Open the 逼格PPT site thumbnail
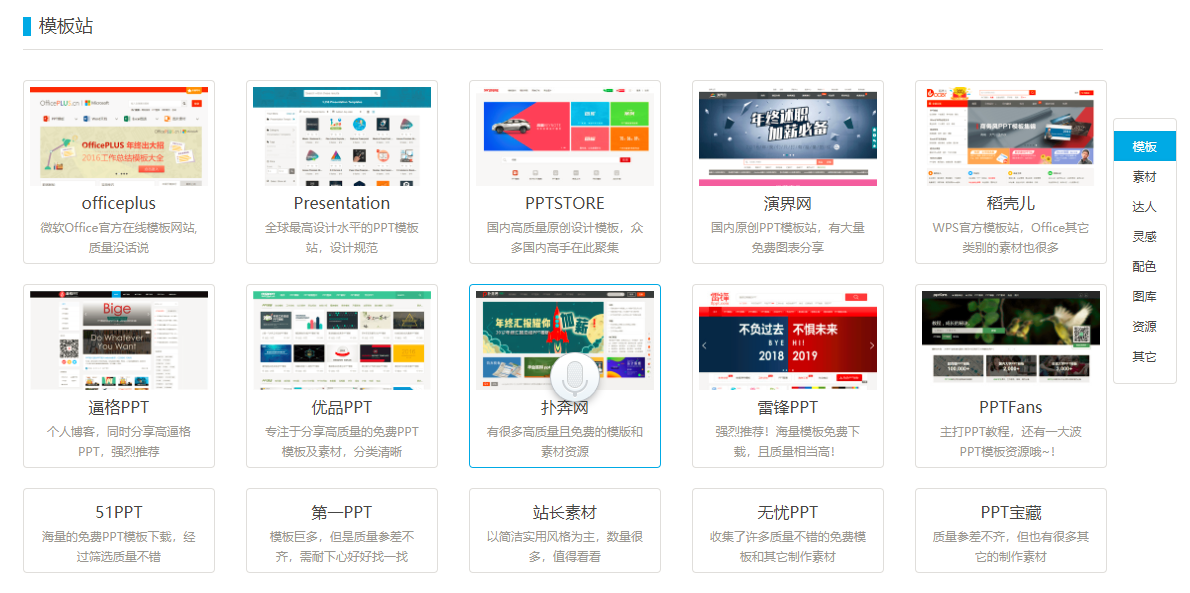This screenshot has height=593, width=1190. [119, 339]
